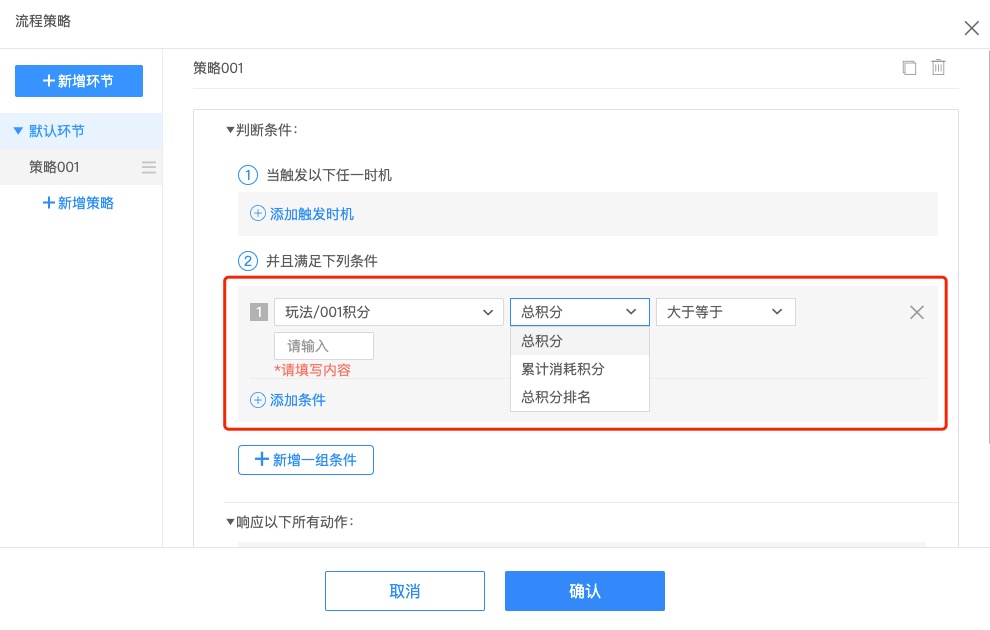Click the trash icon to delete 策略001

[938, 67]
